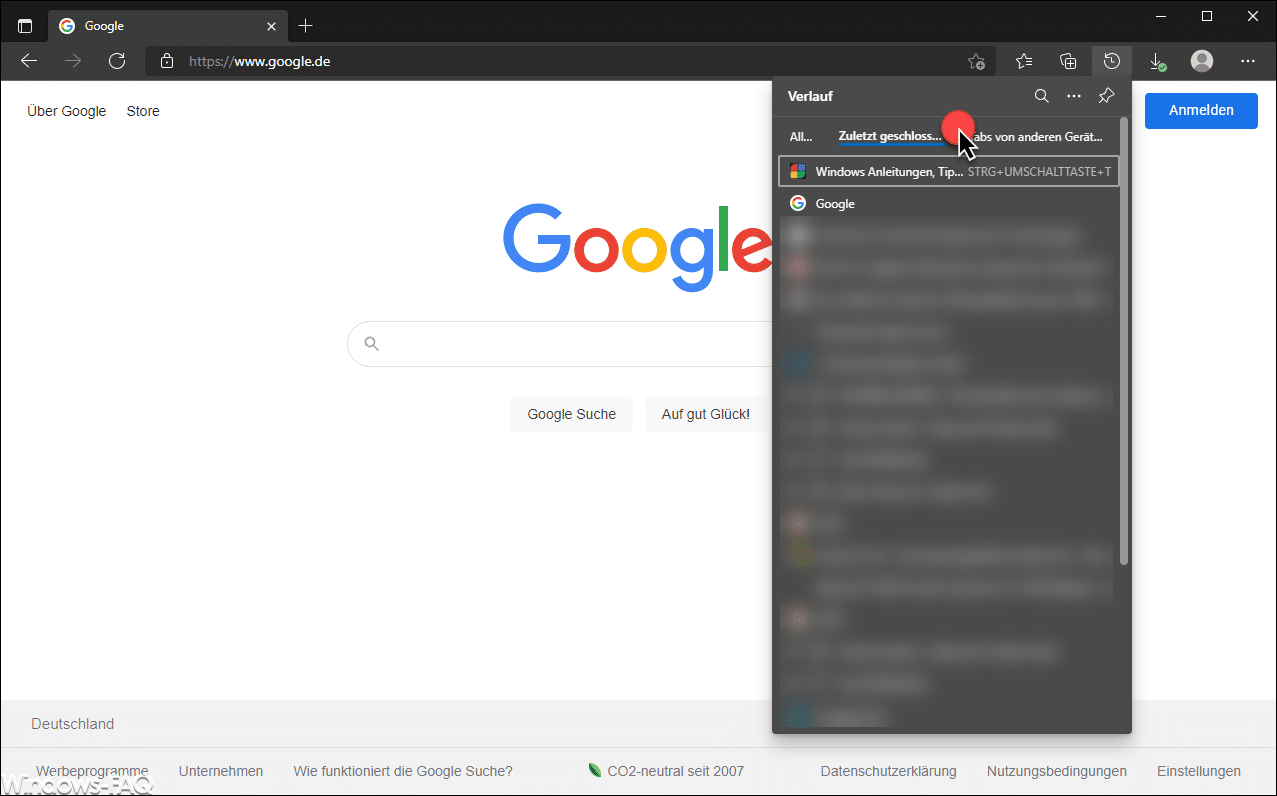
Task: Open the Nutzungsbedingungen footer link
Action: click(1057, 771)
